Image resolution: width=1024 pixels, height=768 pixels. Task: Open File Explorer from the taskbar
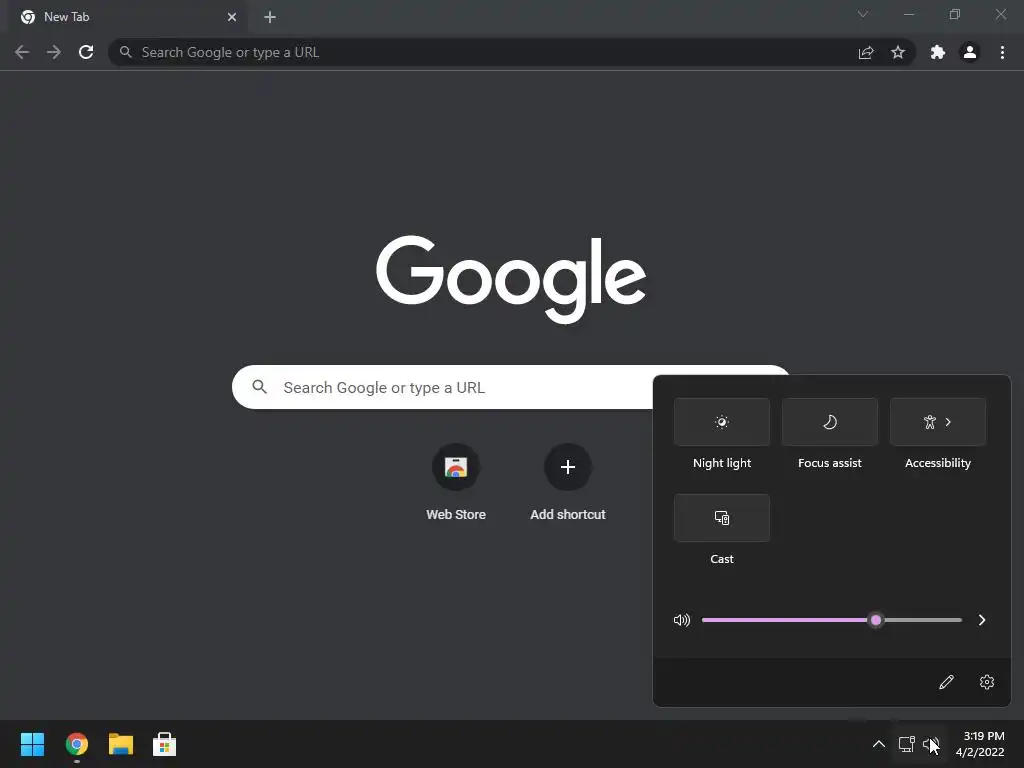(x=121, y=744)
